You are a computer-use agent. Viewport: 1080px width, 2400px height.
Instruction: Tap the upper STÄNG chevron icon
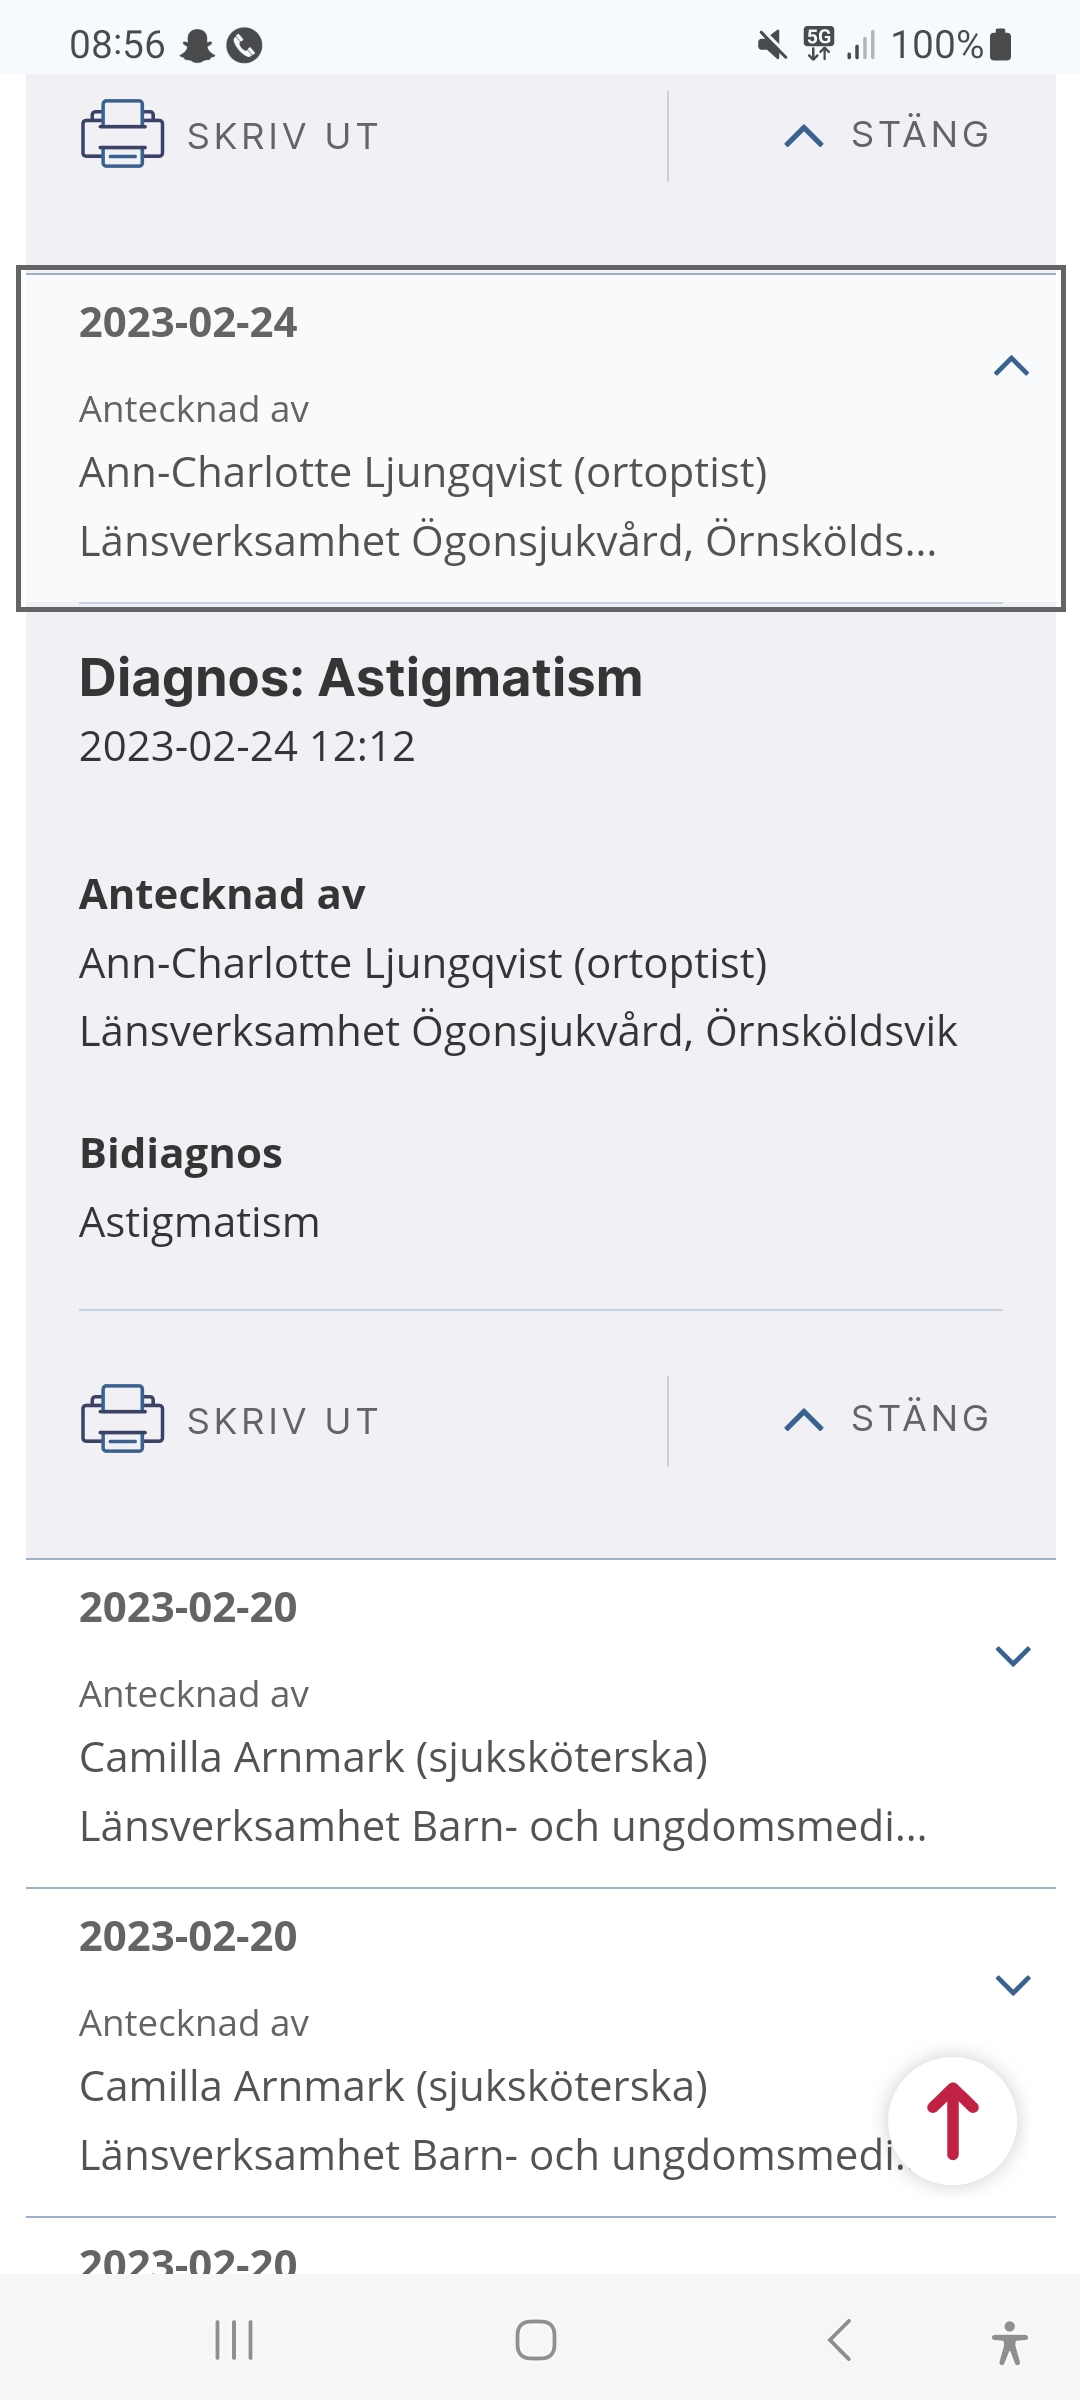tap(804, 135)
